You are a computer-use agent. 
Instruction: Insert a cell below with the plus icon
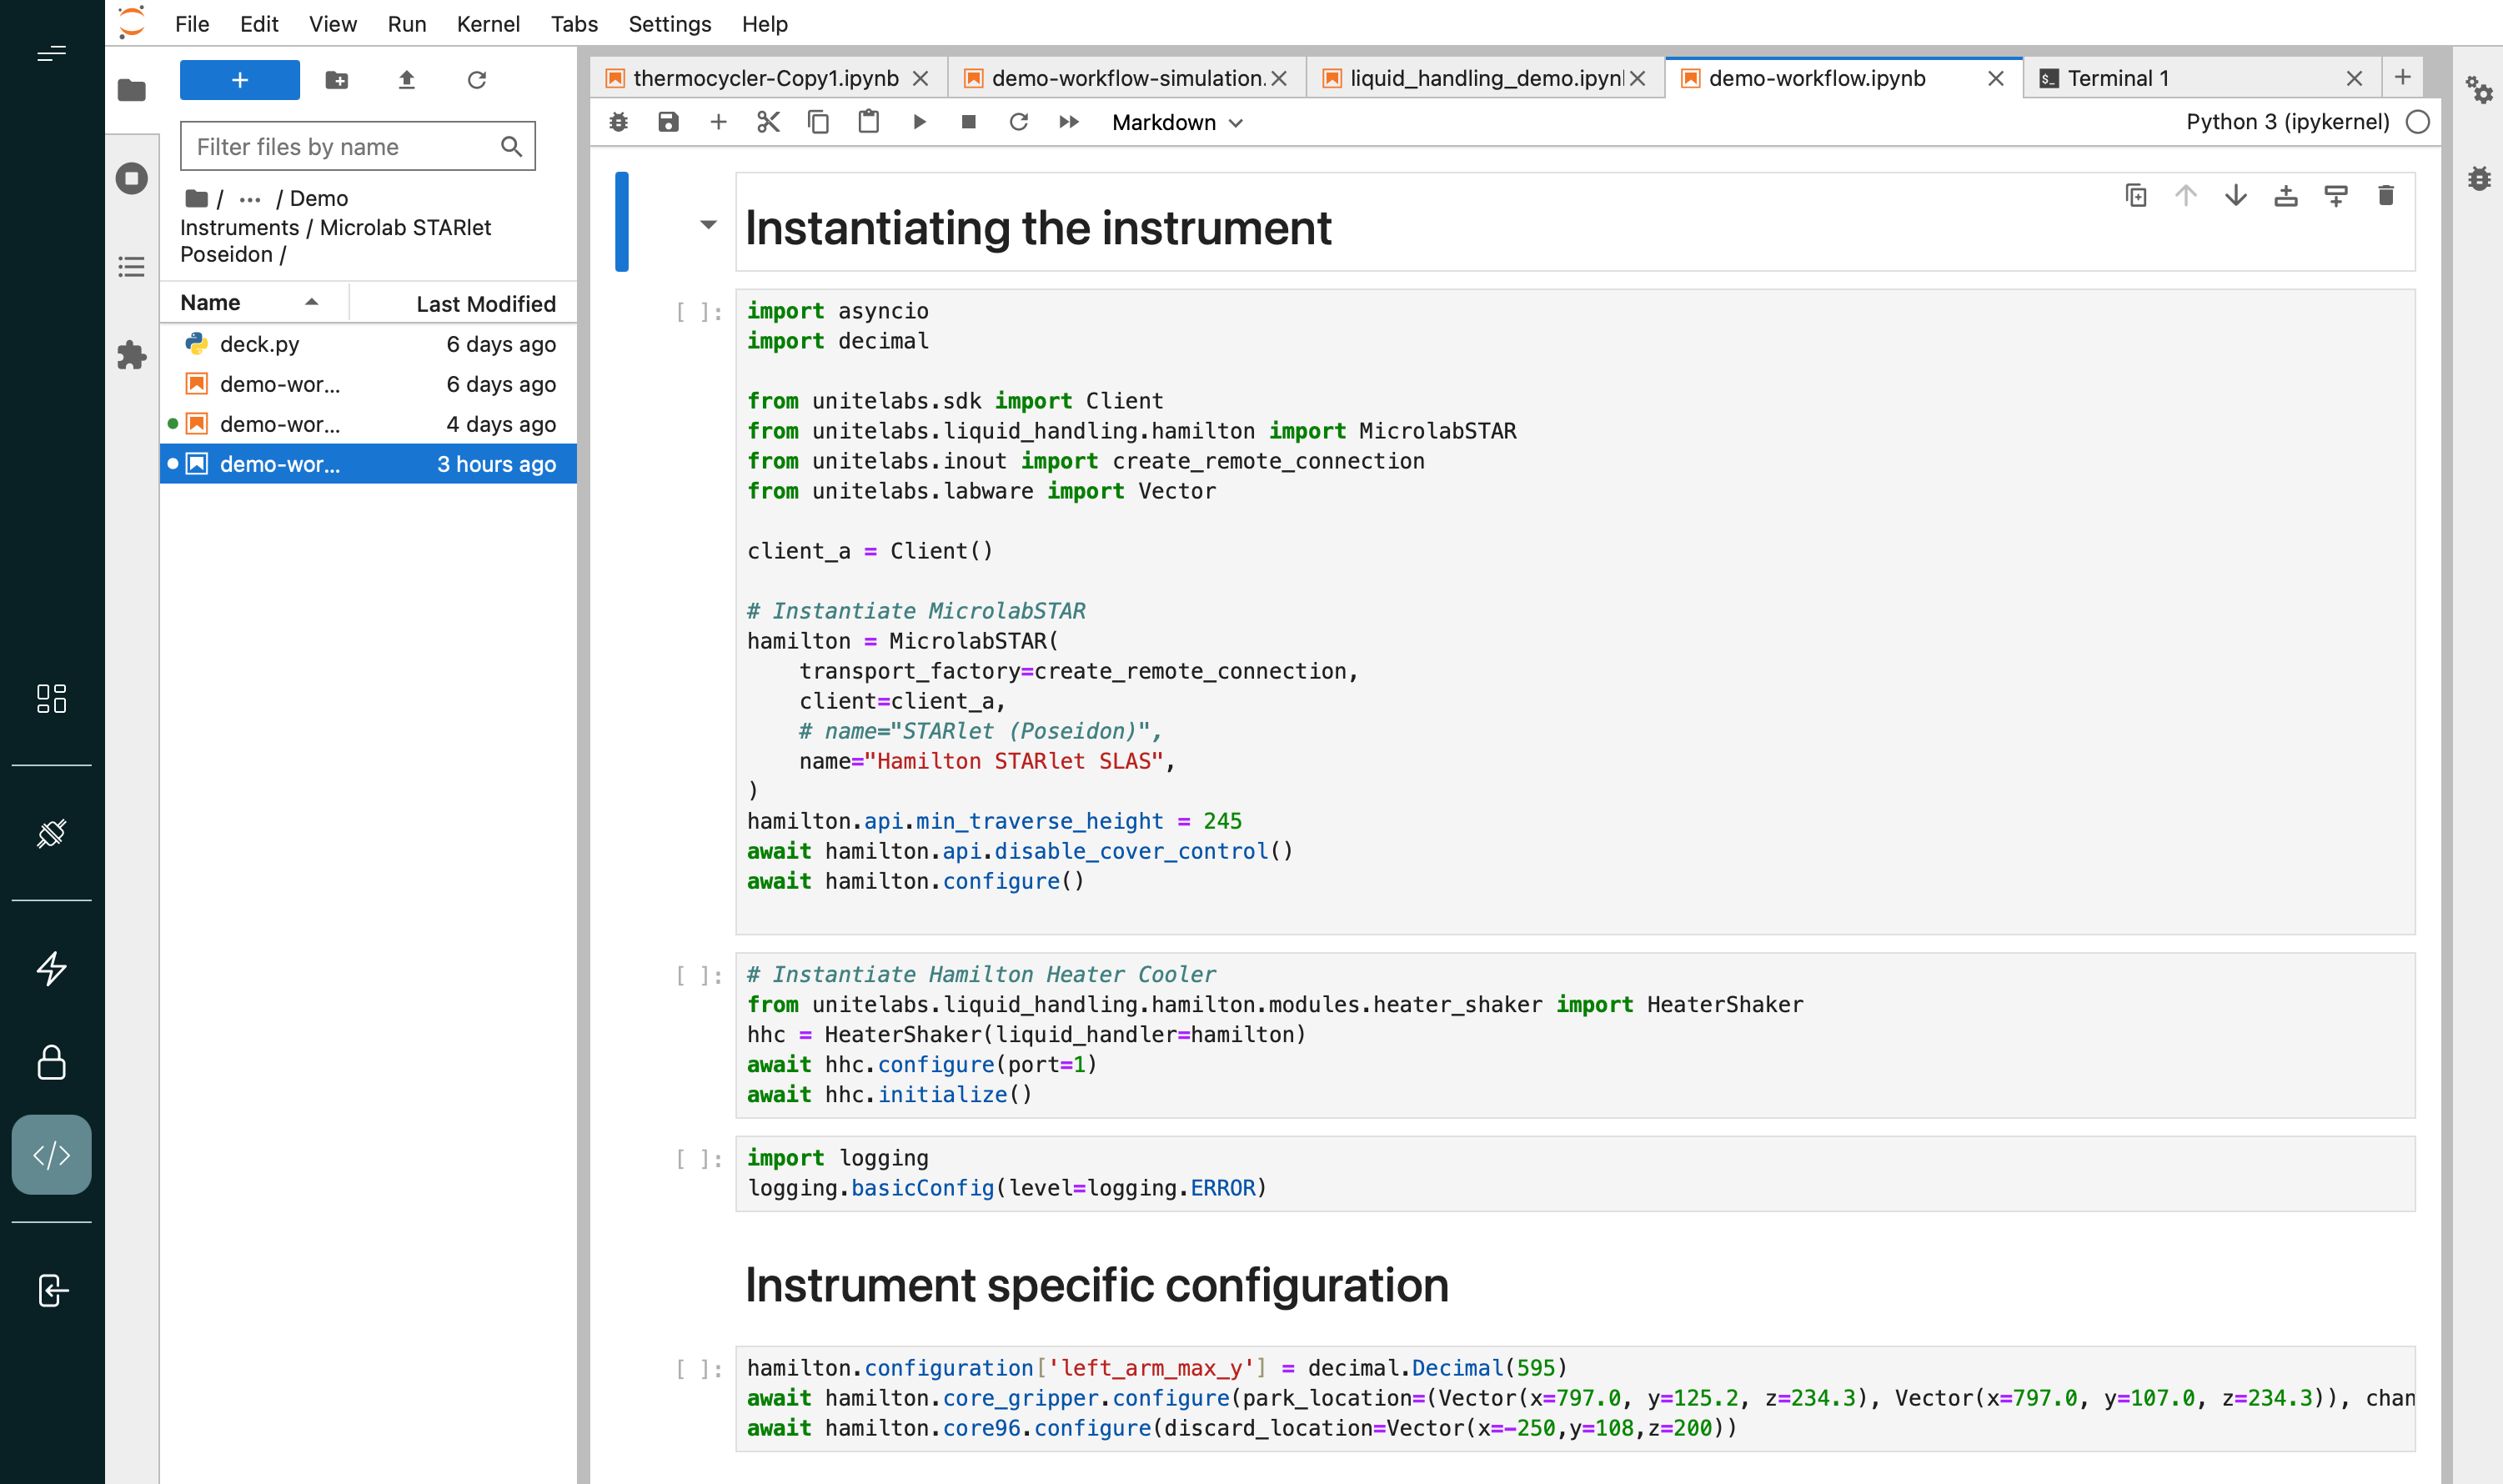point(718,122)
